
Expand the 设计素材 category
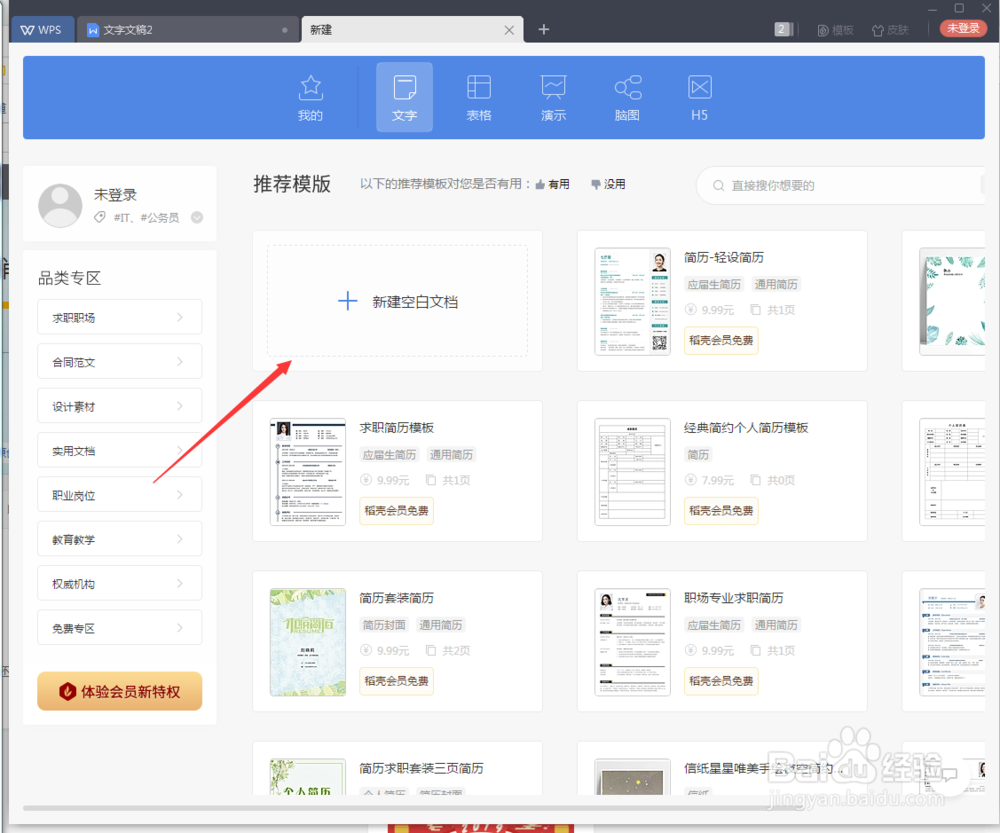119,406
